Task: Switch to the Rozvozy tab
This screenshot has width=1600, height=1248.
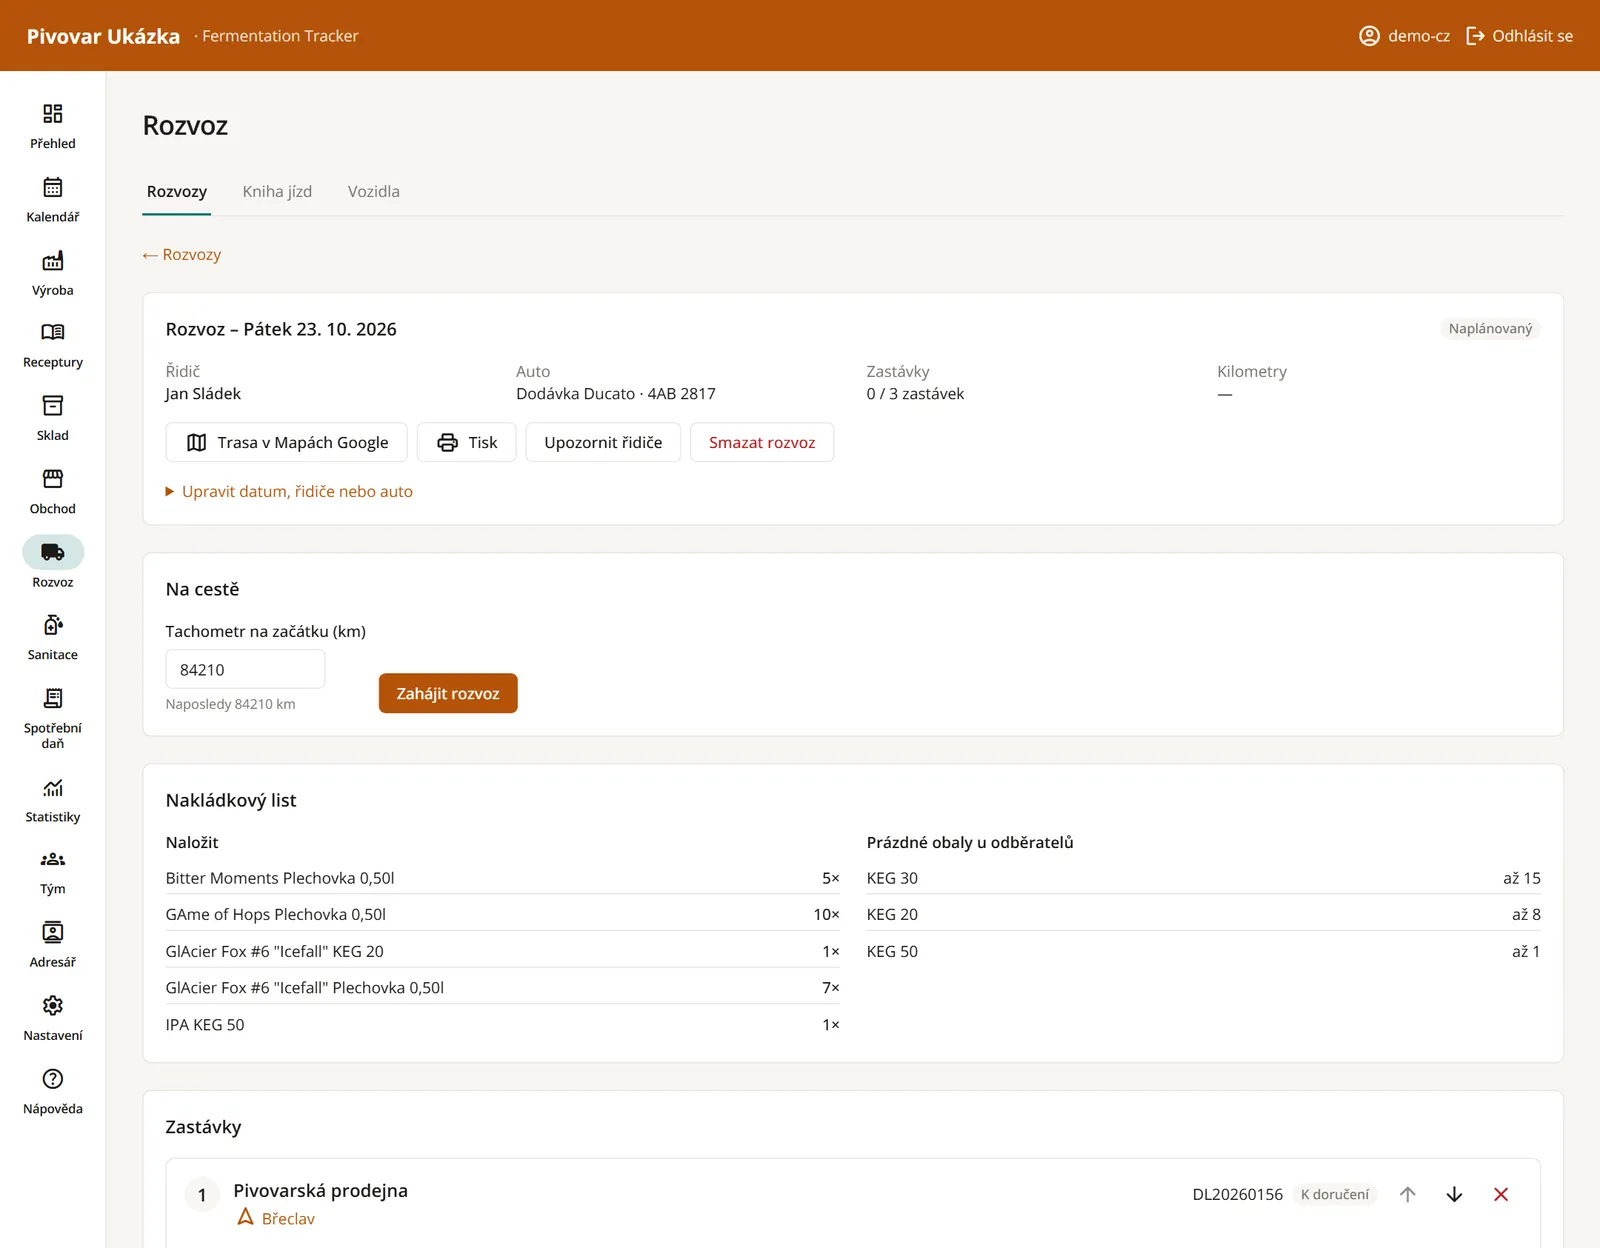Action: point(177,191)
